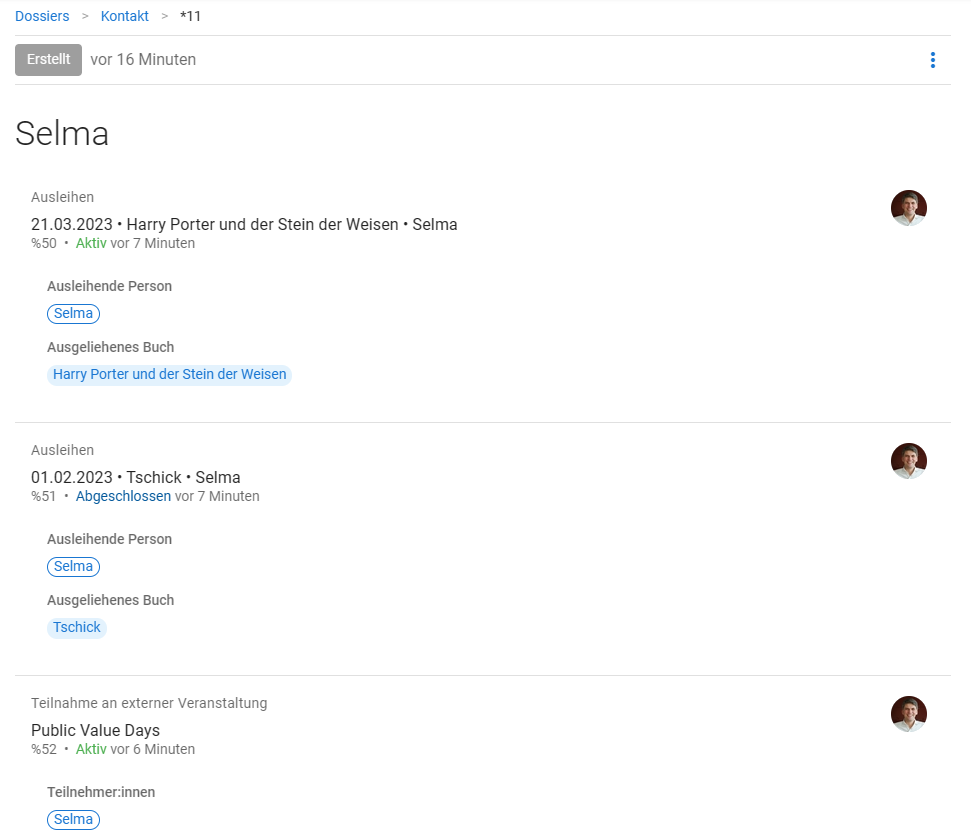971x837 pixels.
Task: Navigate to Kontakt breadcrumb
Action: 125,16
